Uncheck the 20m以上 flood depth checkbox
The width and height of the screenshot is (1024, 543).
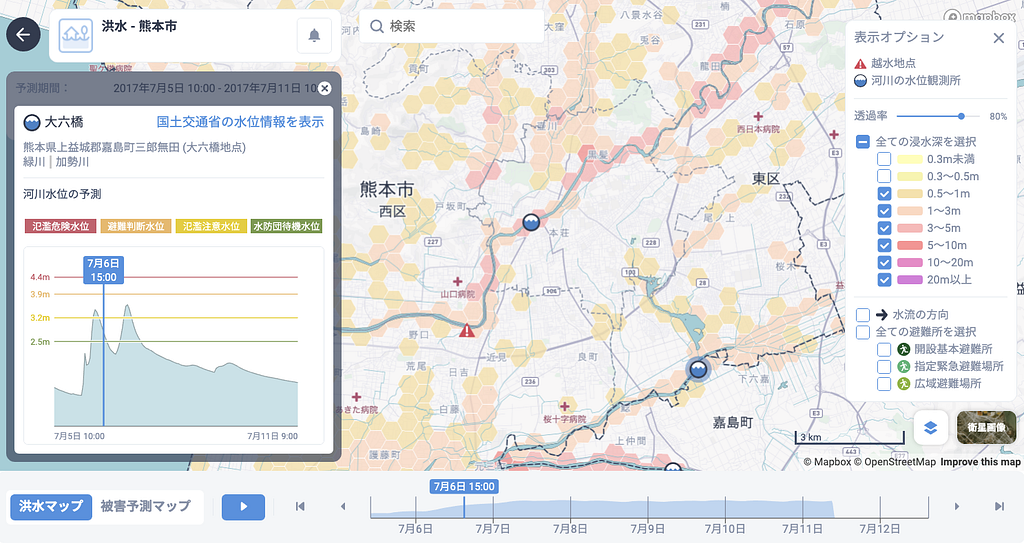click(x=884, y=280)
